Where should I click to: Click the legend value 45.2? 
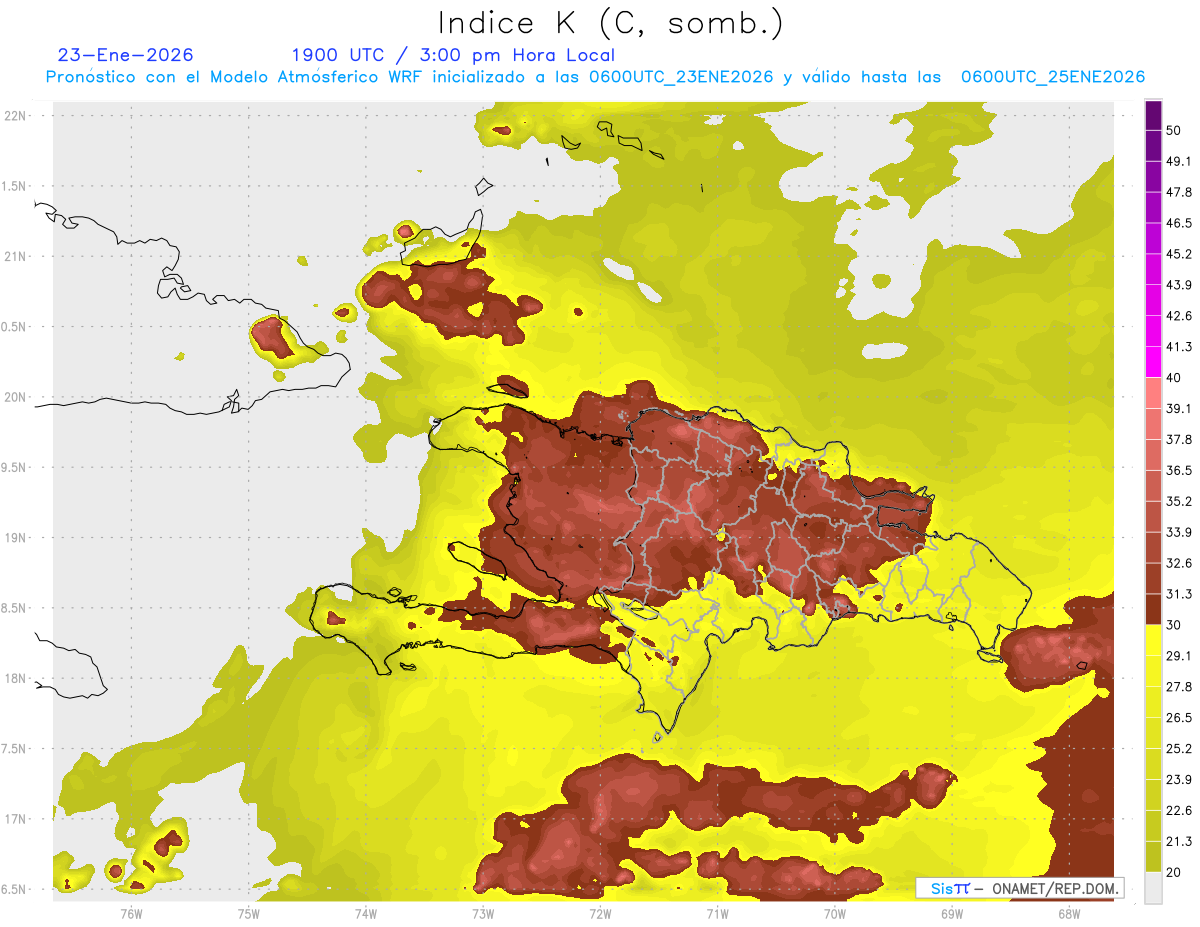(1179, 254)
